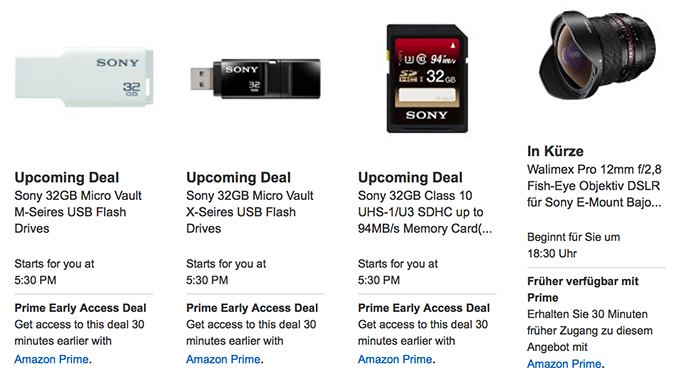Click Amazon Prime link under SDHC card deal
This screenshot has width=700, height=373.
coord(395,359)
